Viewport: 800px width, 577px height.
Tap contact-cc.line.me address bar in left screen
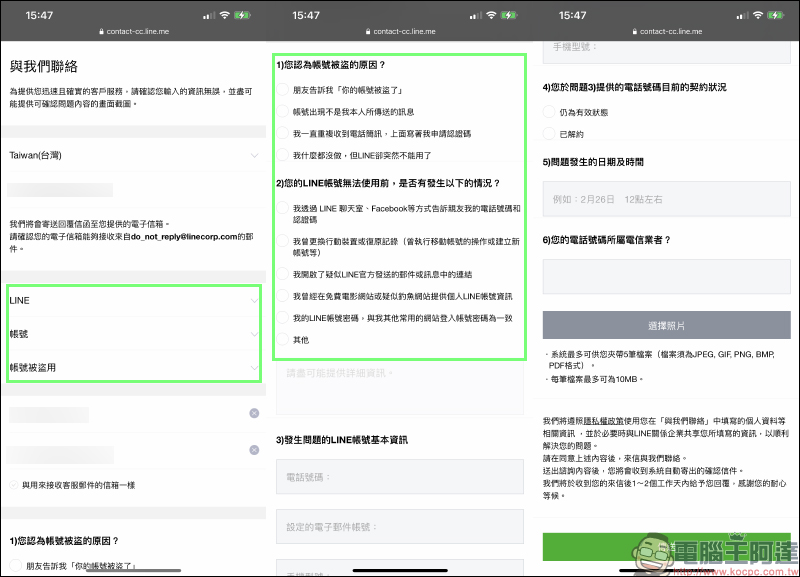tap(134, 31)
